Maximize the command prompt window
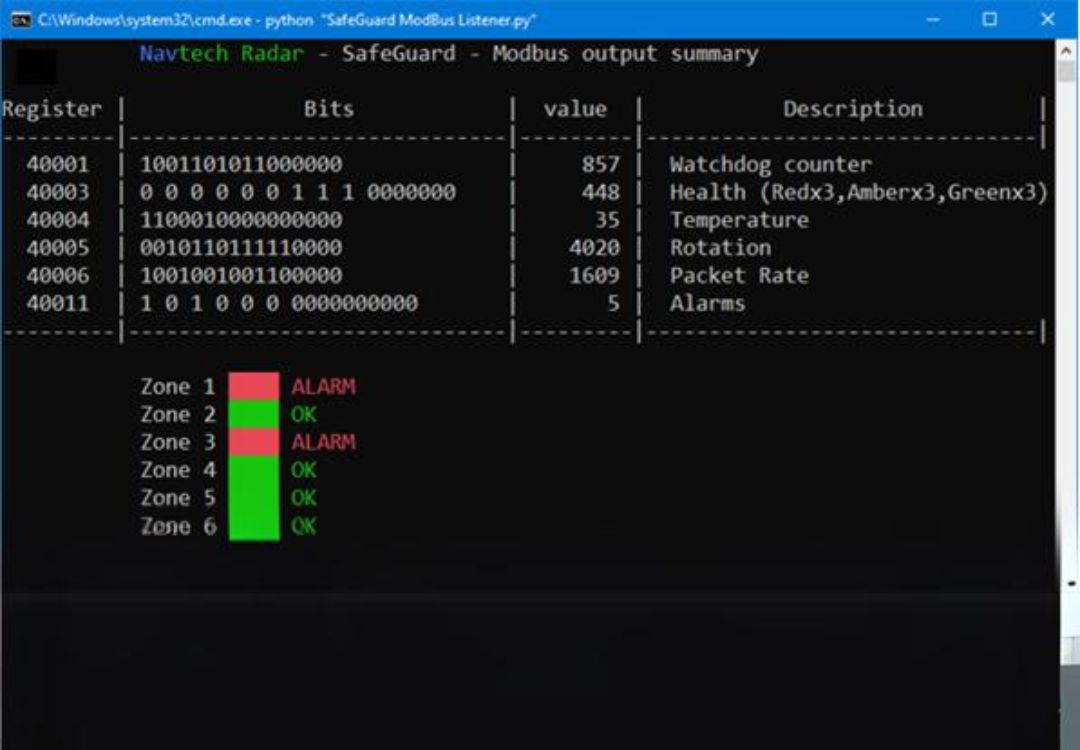Screen dimensions: 1080x750 click(989, 19)
